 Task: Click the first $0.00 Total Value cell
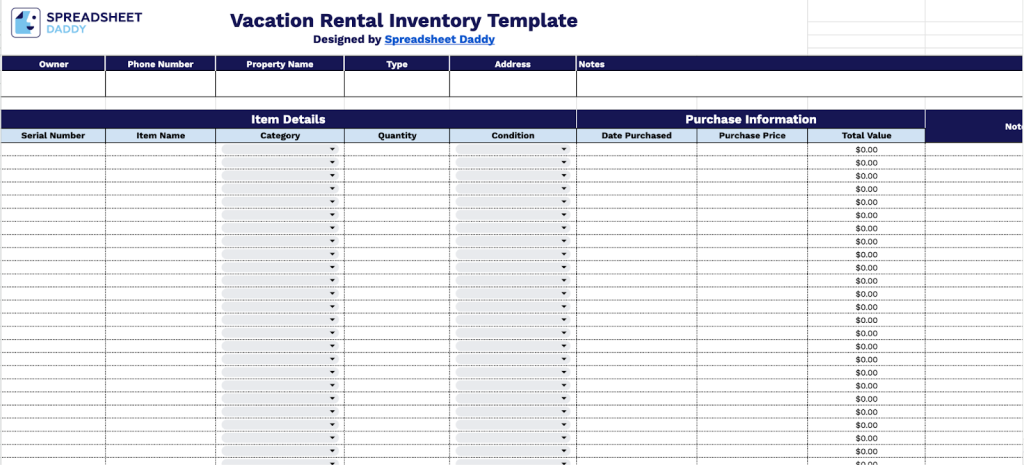click(866, 150)
